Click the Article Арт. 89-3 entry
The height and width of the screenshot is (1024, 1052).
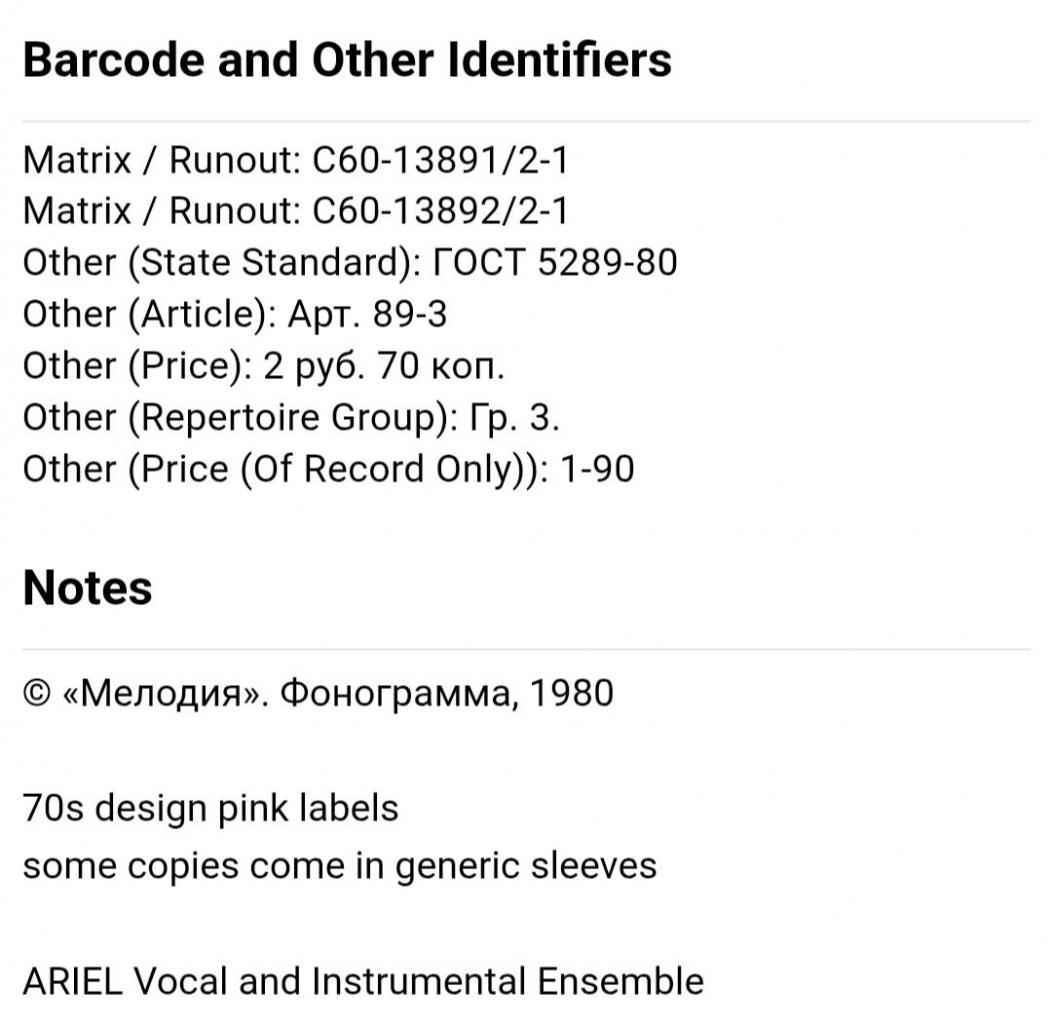coord(235,314)
